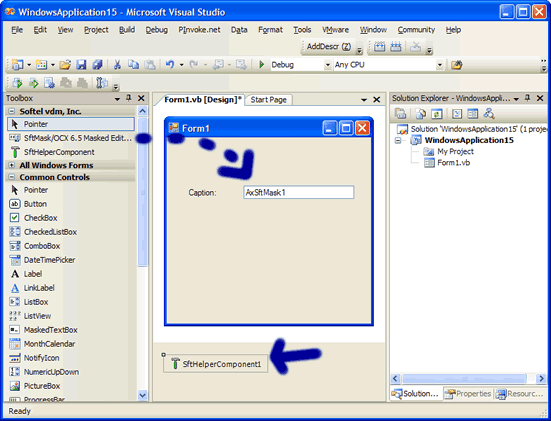Image resolution: width=551 pixels, height=421 pixels.
Task: Open the Solution Explorer window position dropdown arrow
Action: 516,99
